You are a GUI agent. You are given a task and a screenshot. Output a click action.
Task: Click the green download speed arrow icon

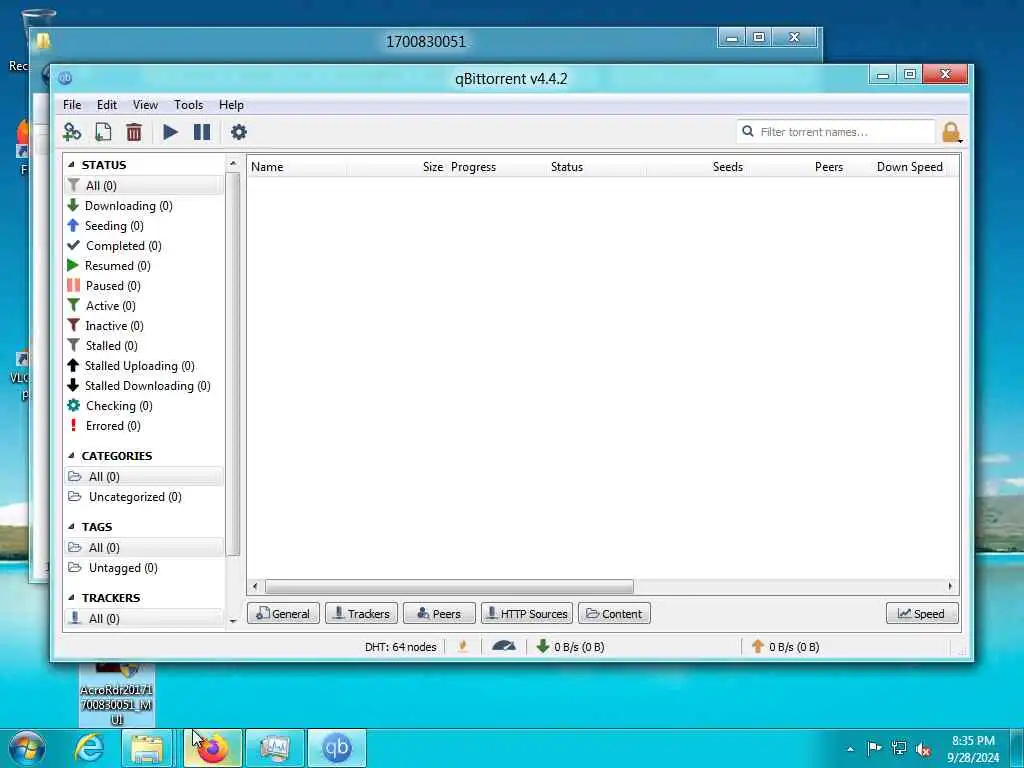point(543,647)
